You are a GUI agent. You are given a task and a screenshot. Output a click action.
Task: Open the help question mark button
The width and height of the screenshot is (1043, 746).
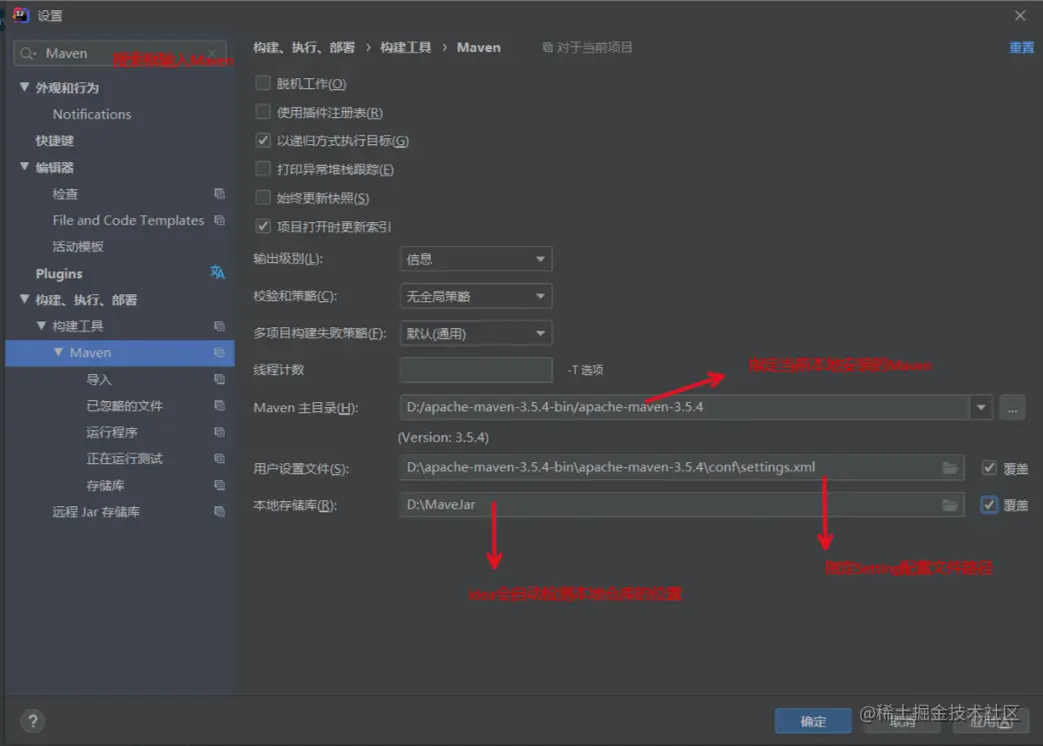pos(33,721)
